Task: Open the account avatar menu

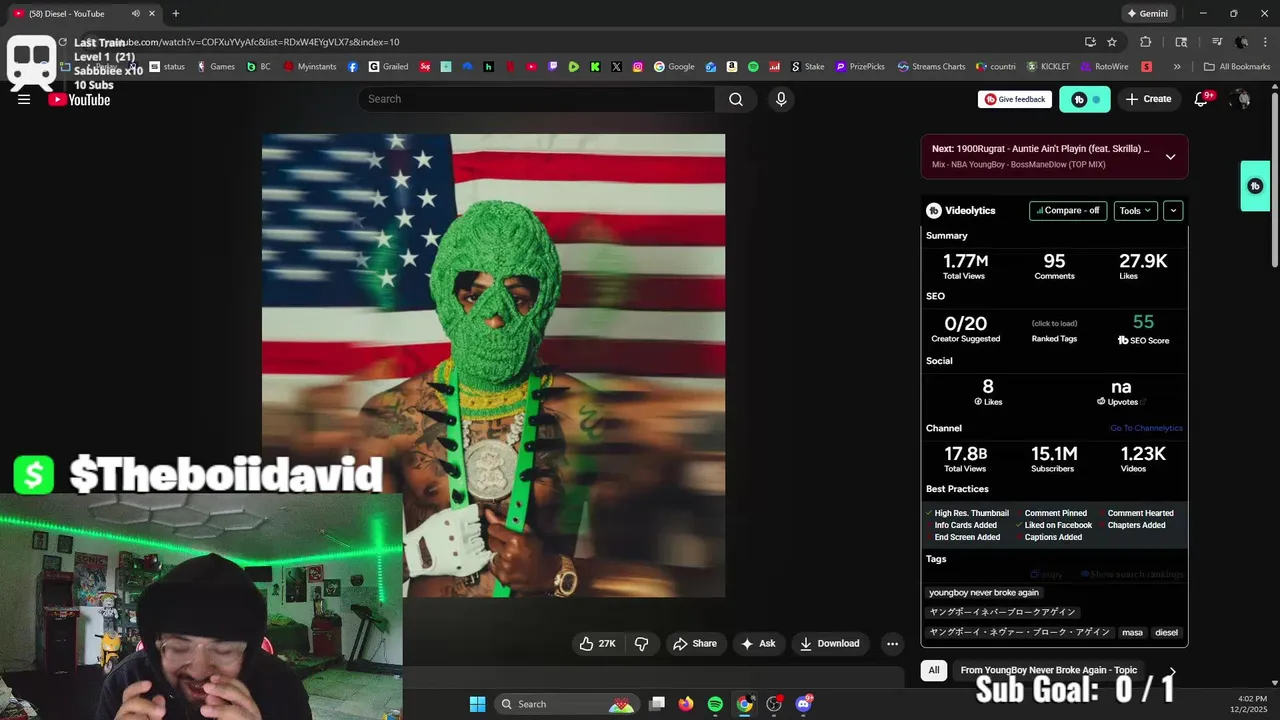Action: coord(1241,99)
